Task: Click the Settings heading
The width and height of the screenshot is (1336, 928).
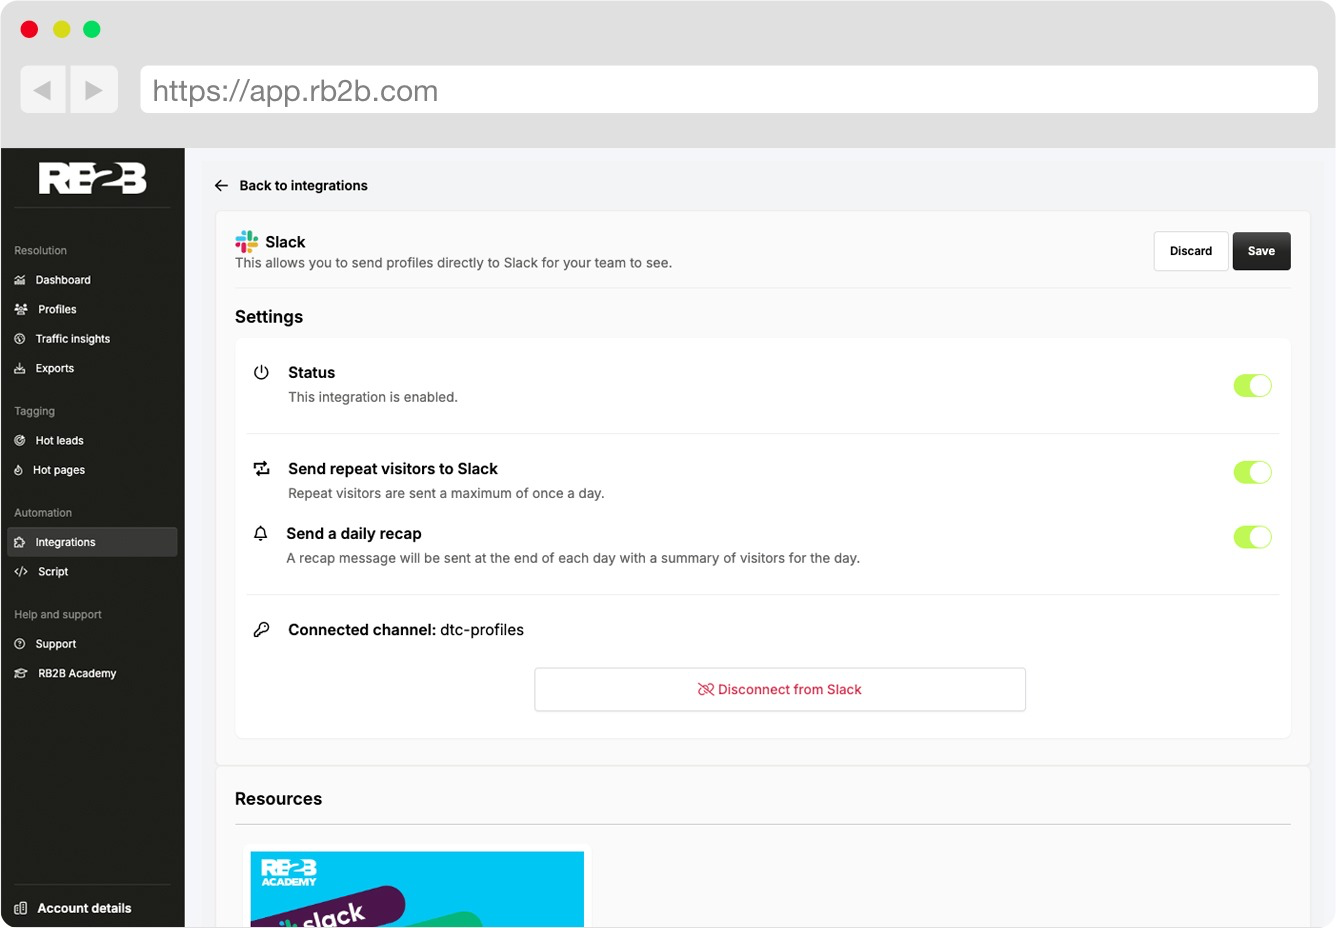Action: coord(269,317)
